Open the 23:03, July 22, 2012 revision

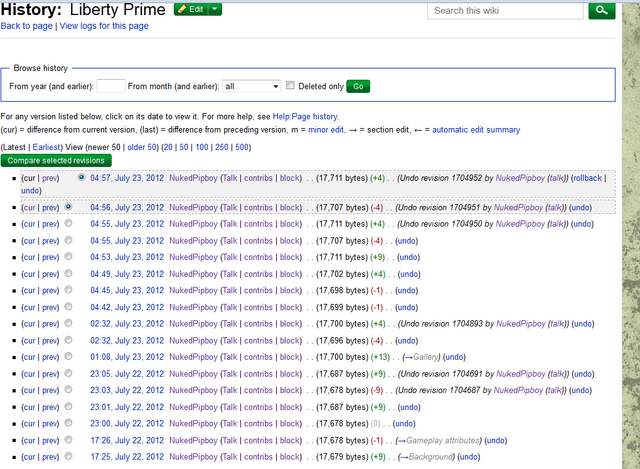click(x=127, y=390)
